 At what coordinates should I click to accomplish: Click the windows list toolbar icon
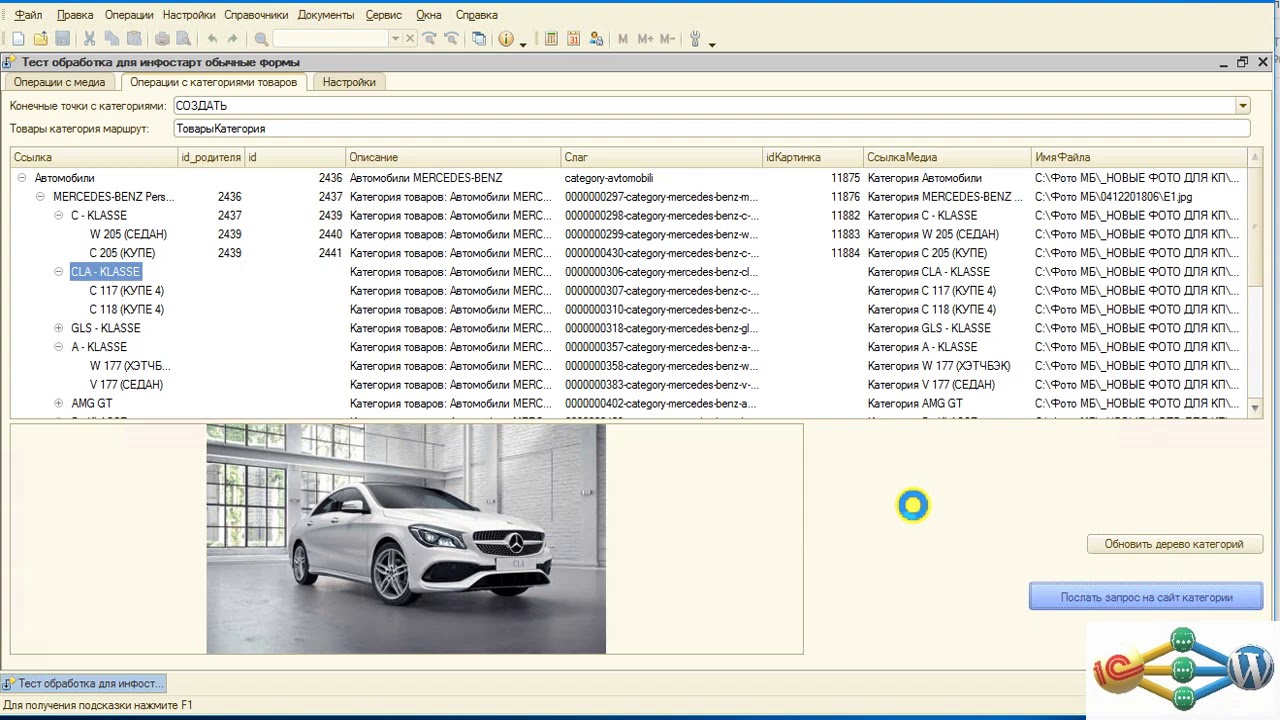(479, 39)
